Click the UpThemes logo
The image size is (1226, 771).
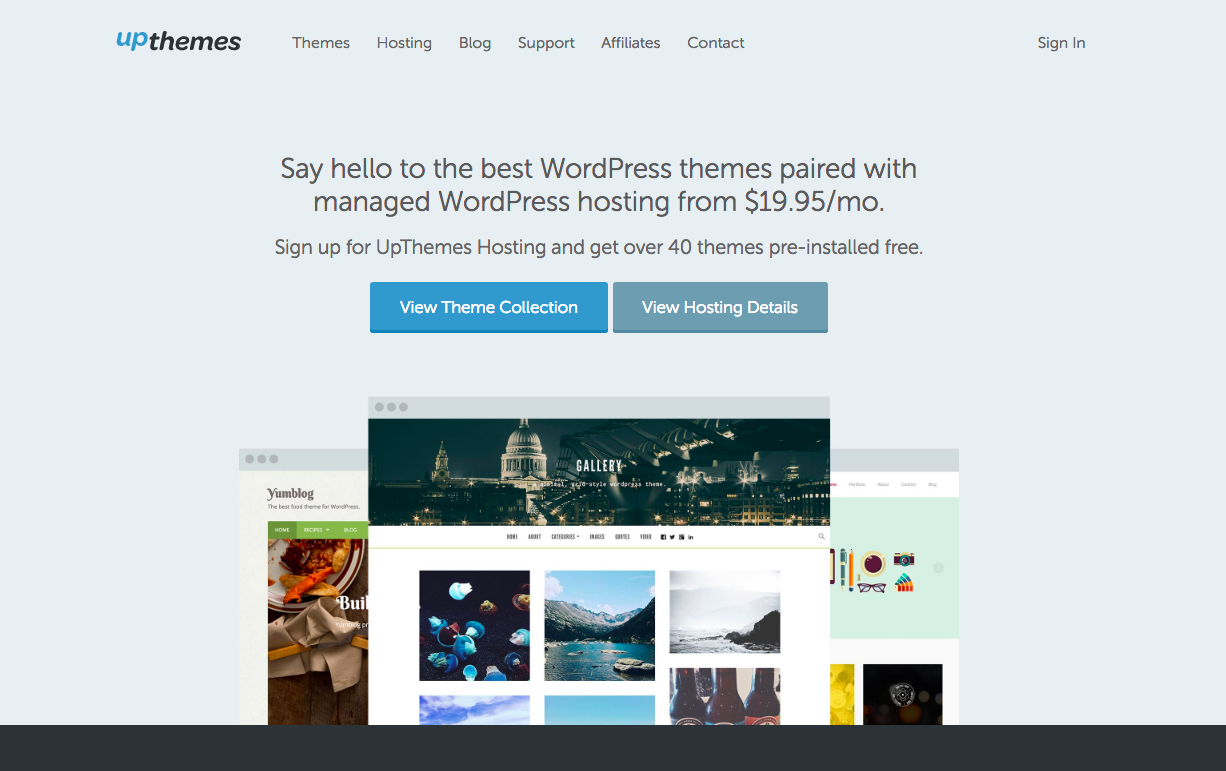tap(178, 41)
